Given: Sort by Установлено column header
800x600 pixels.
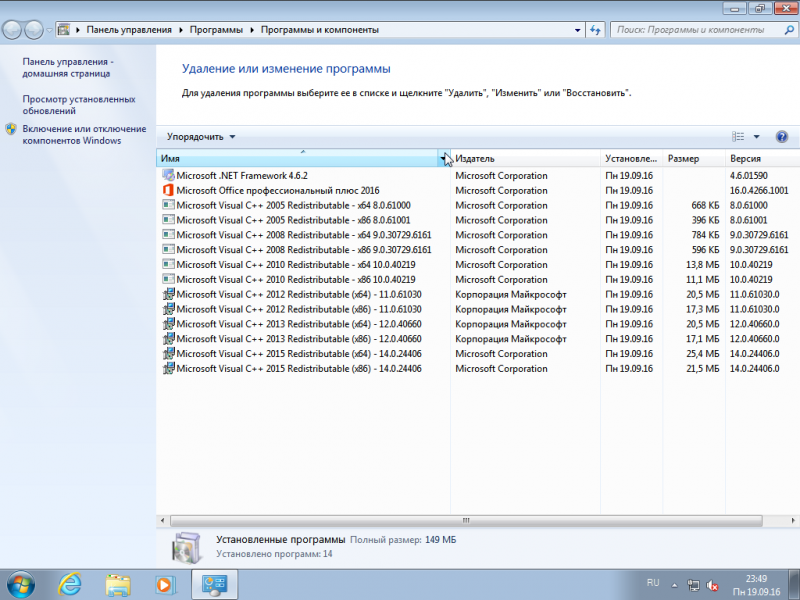Looking at the screenshot, I should point(631,159).
